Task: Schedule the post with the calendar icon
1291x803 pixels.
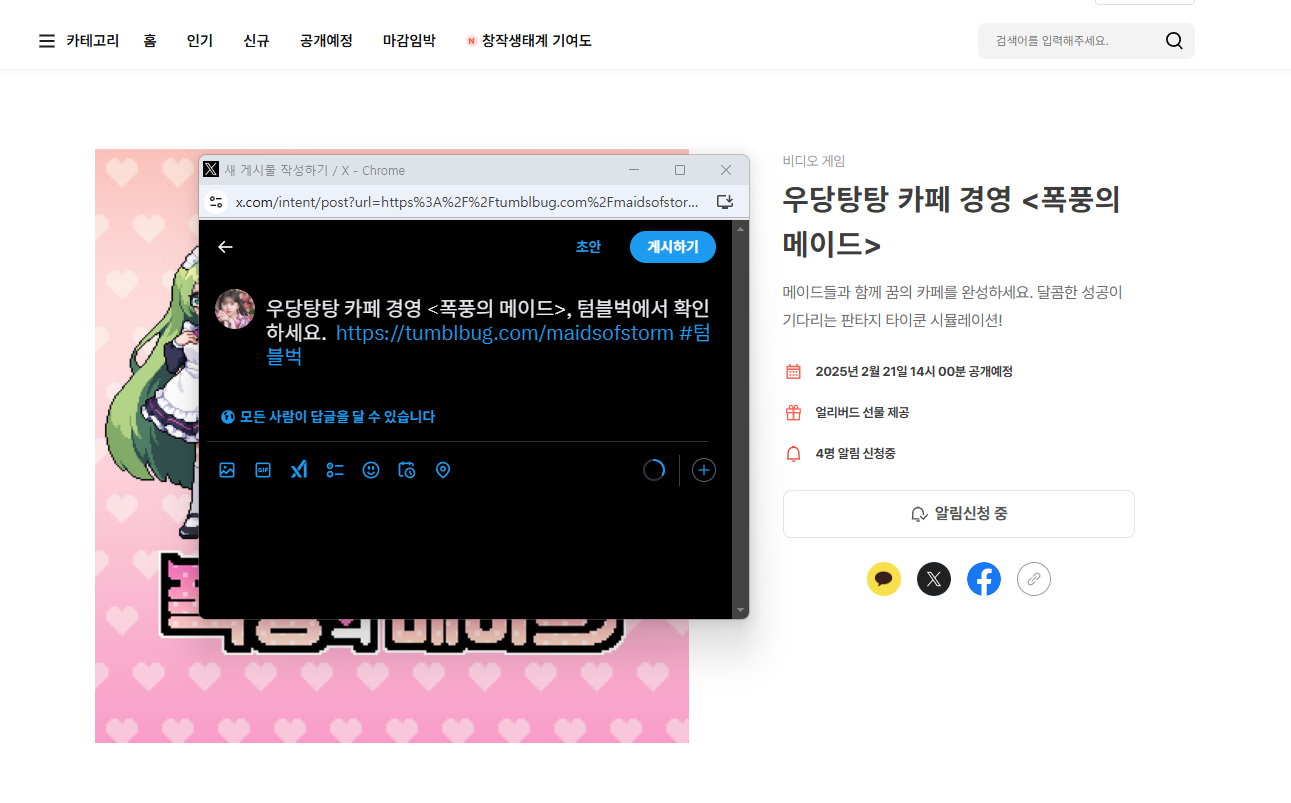Action: pos(407,470)
